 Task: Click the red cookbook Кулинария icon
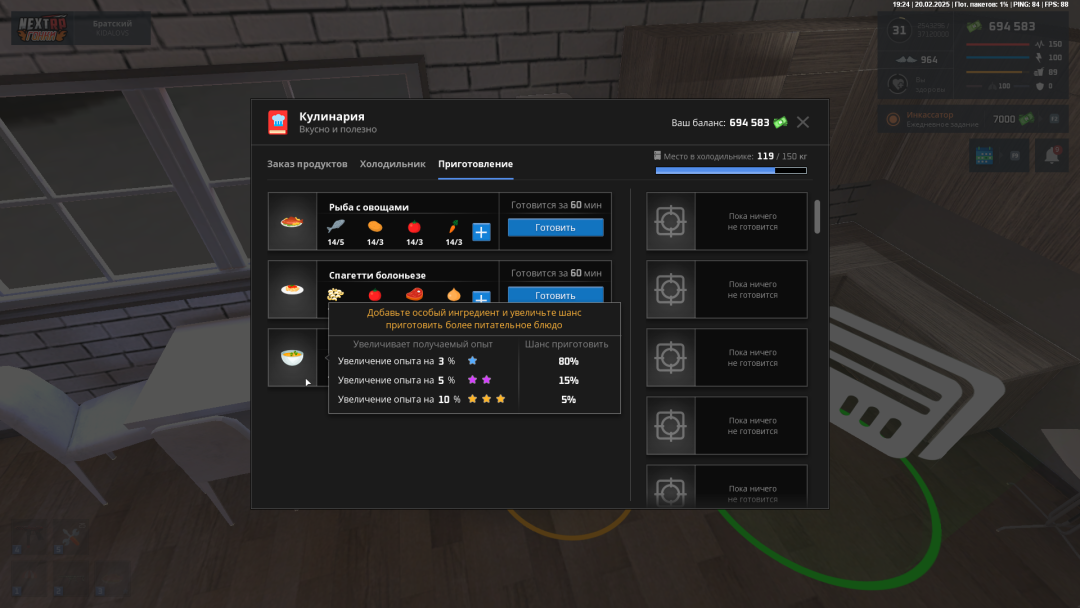277,122
